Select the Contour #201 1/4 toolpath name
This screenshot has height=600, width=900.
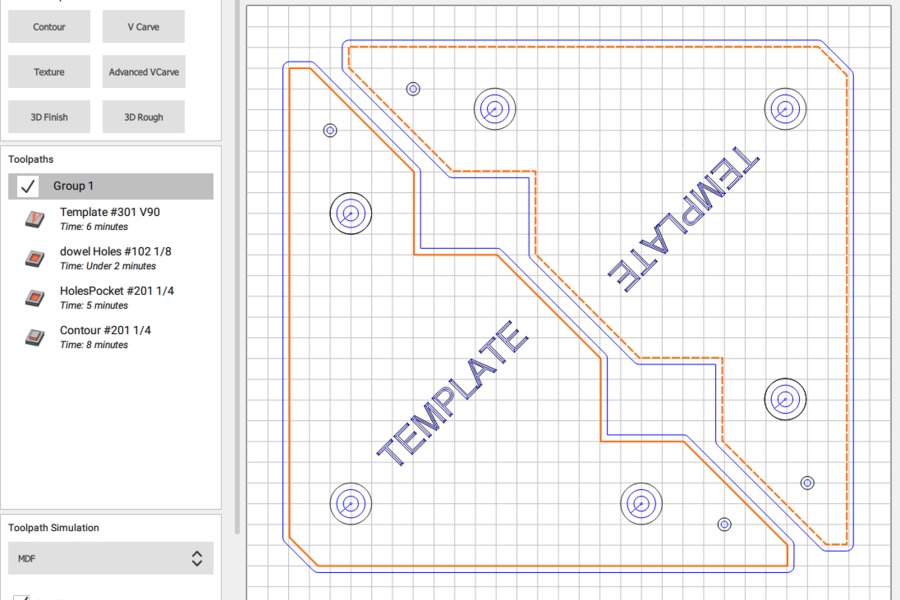pyautogui.click(x=105, y=330)
